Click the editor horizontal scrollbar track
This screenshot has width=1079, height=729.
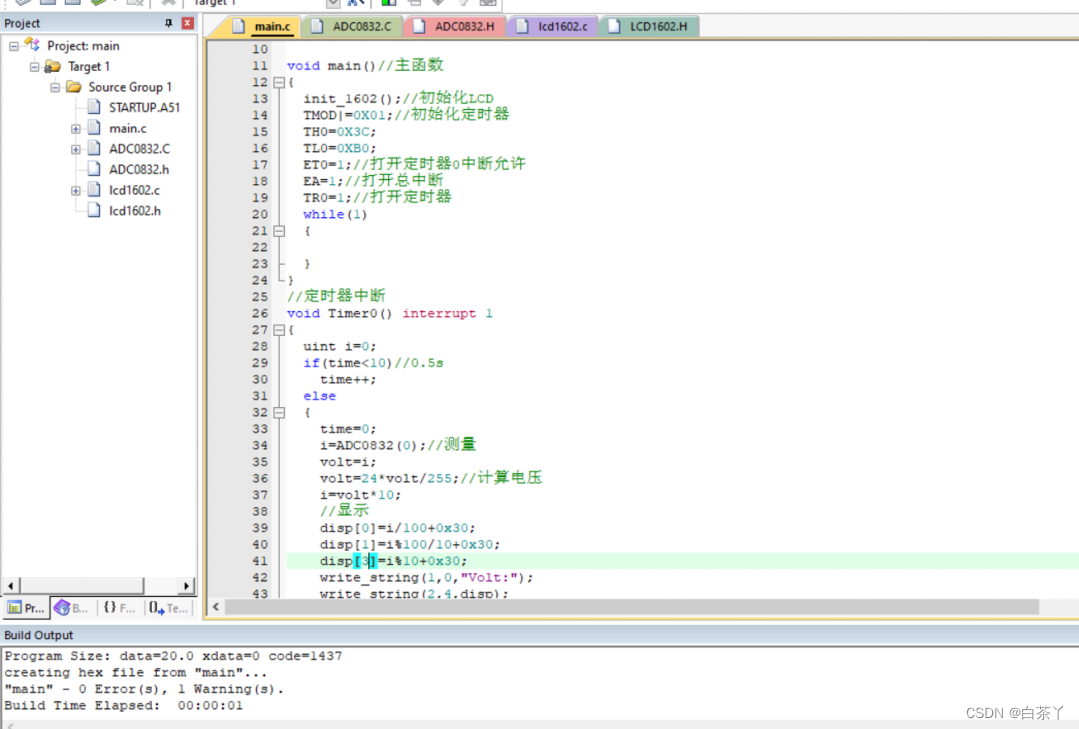click(630, 607)
